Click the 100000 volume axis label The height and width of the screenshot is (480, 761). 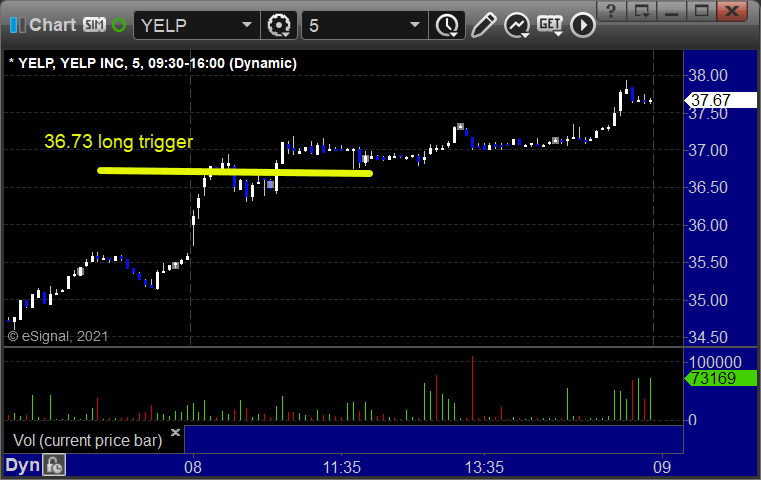(x=715, y=362)
